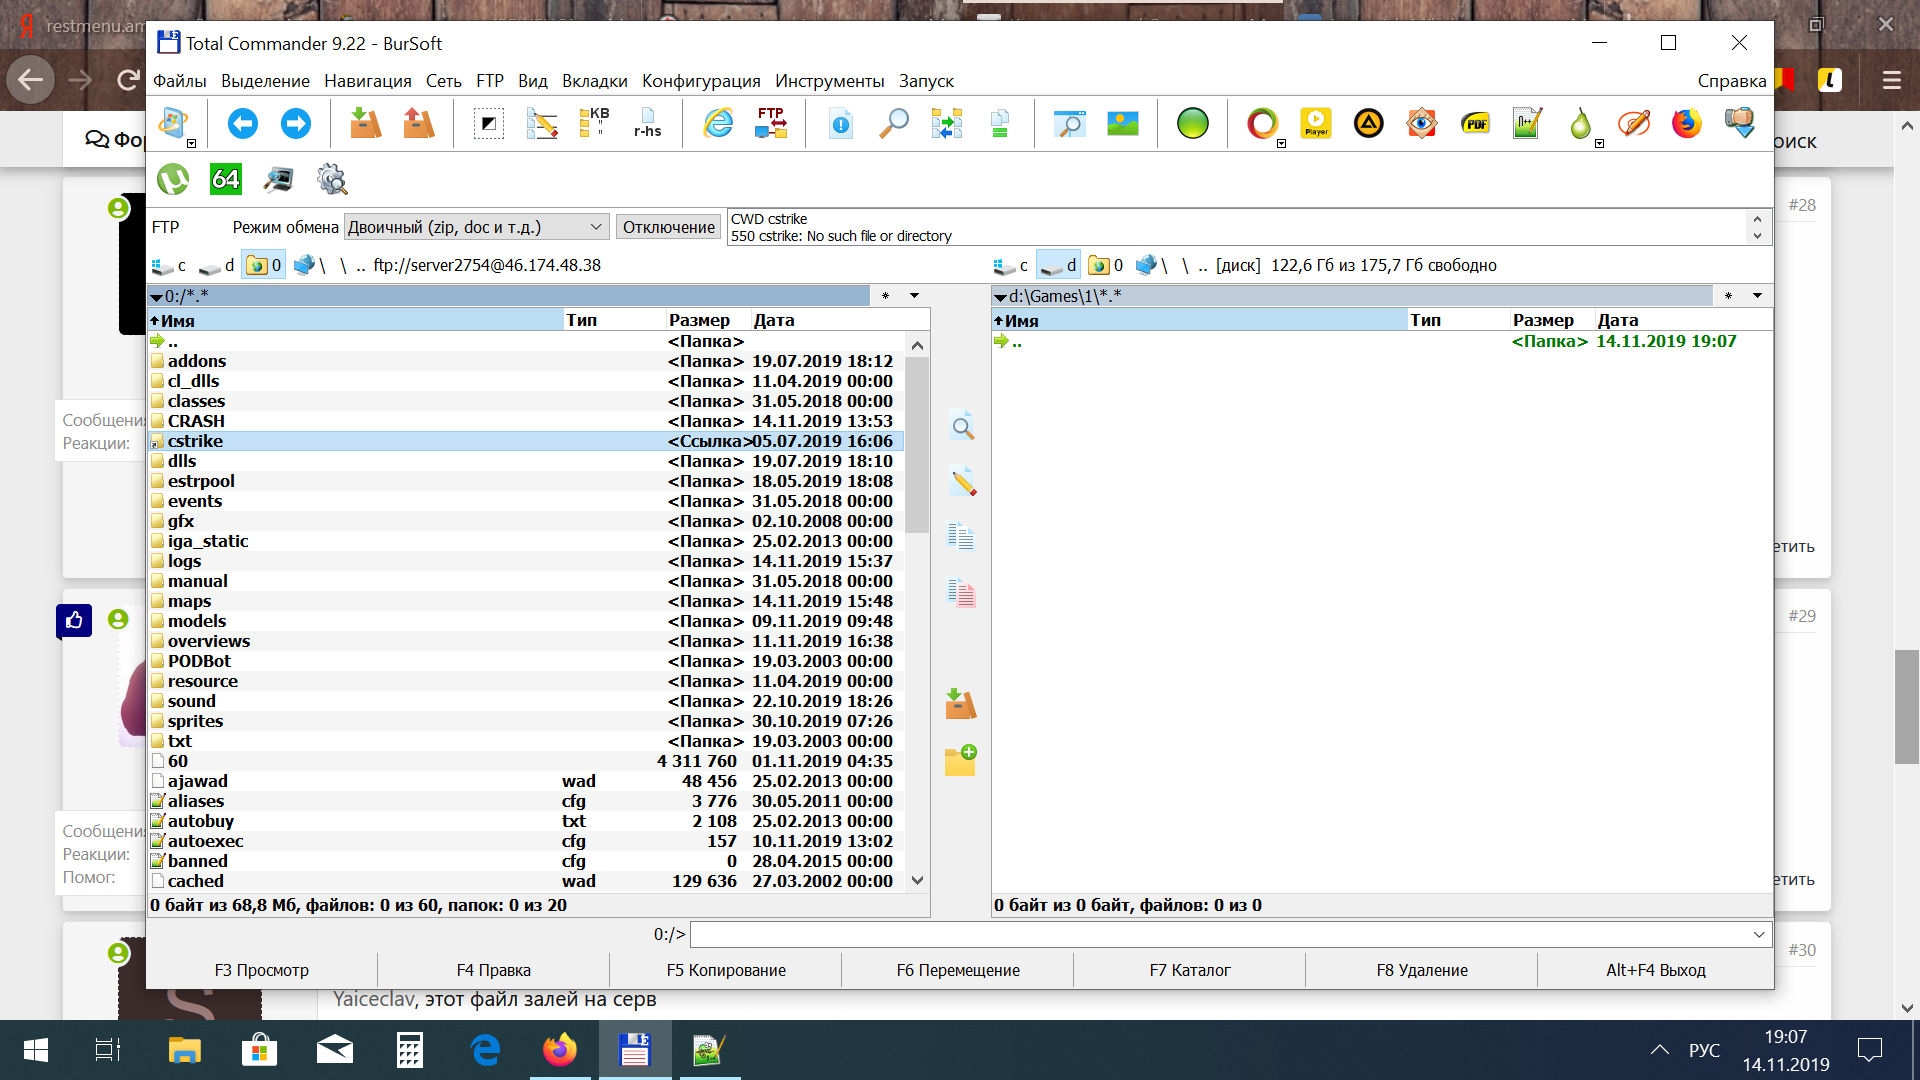The width and height of the screenshot is (1920, 1080).
Task: Select the cstrike link entry
Action: [x=526, y=441]
